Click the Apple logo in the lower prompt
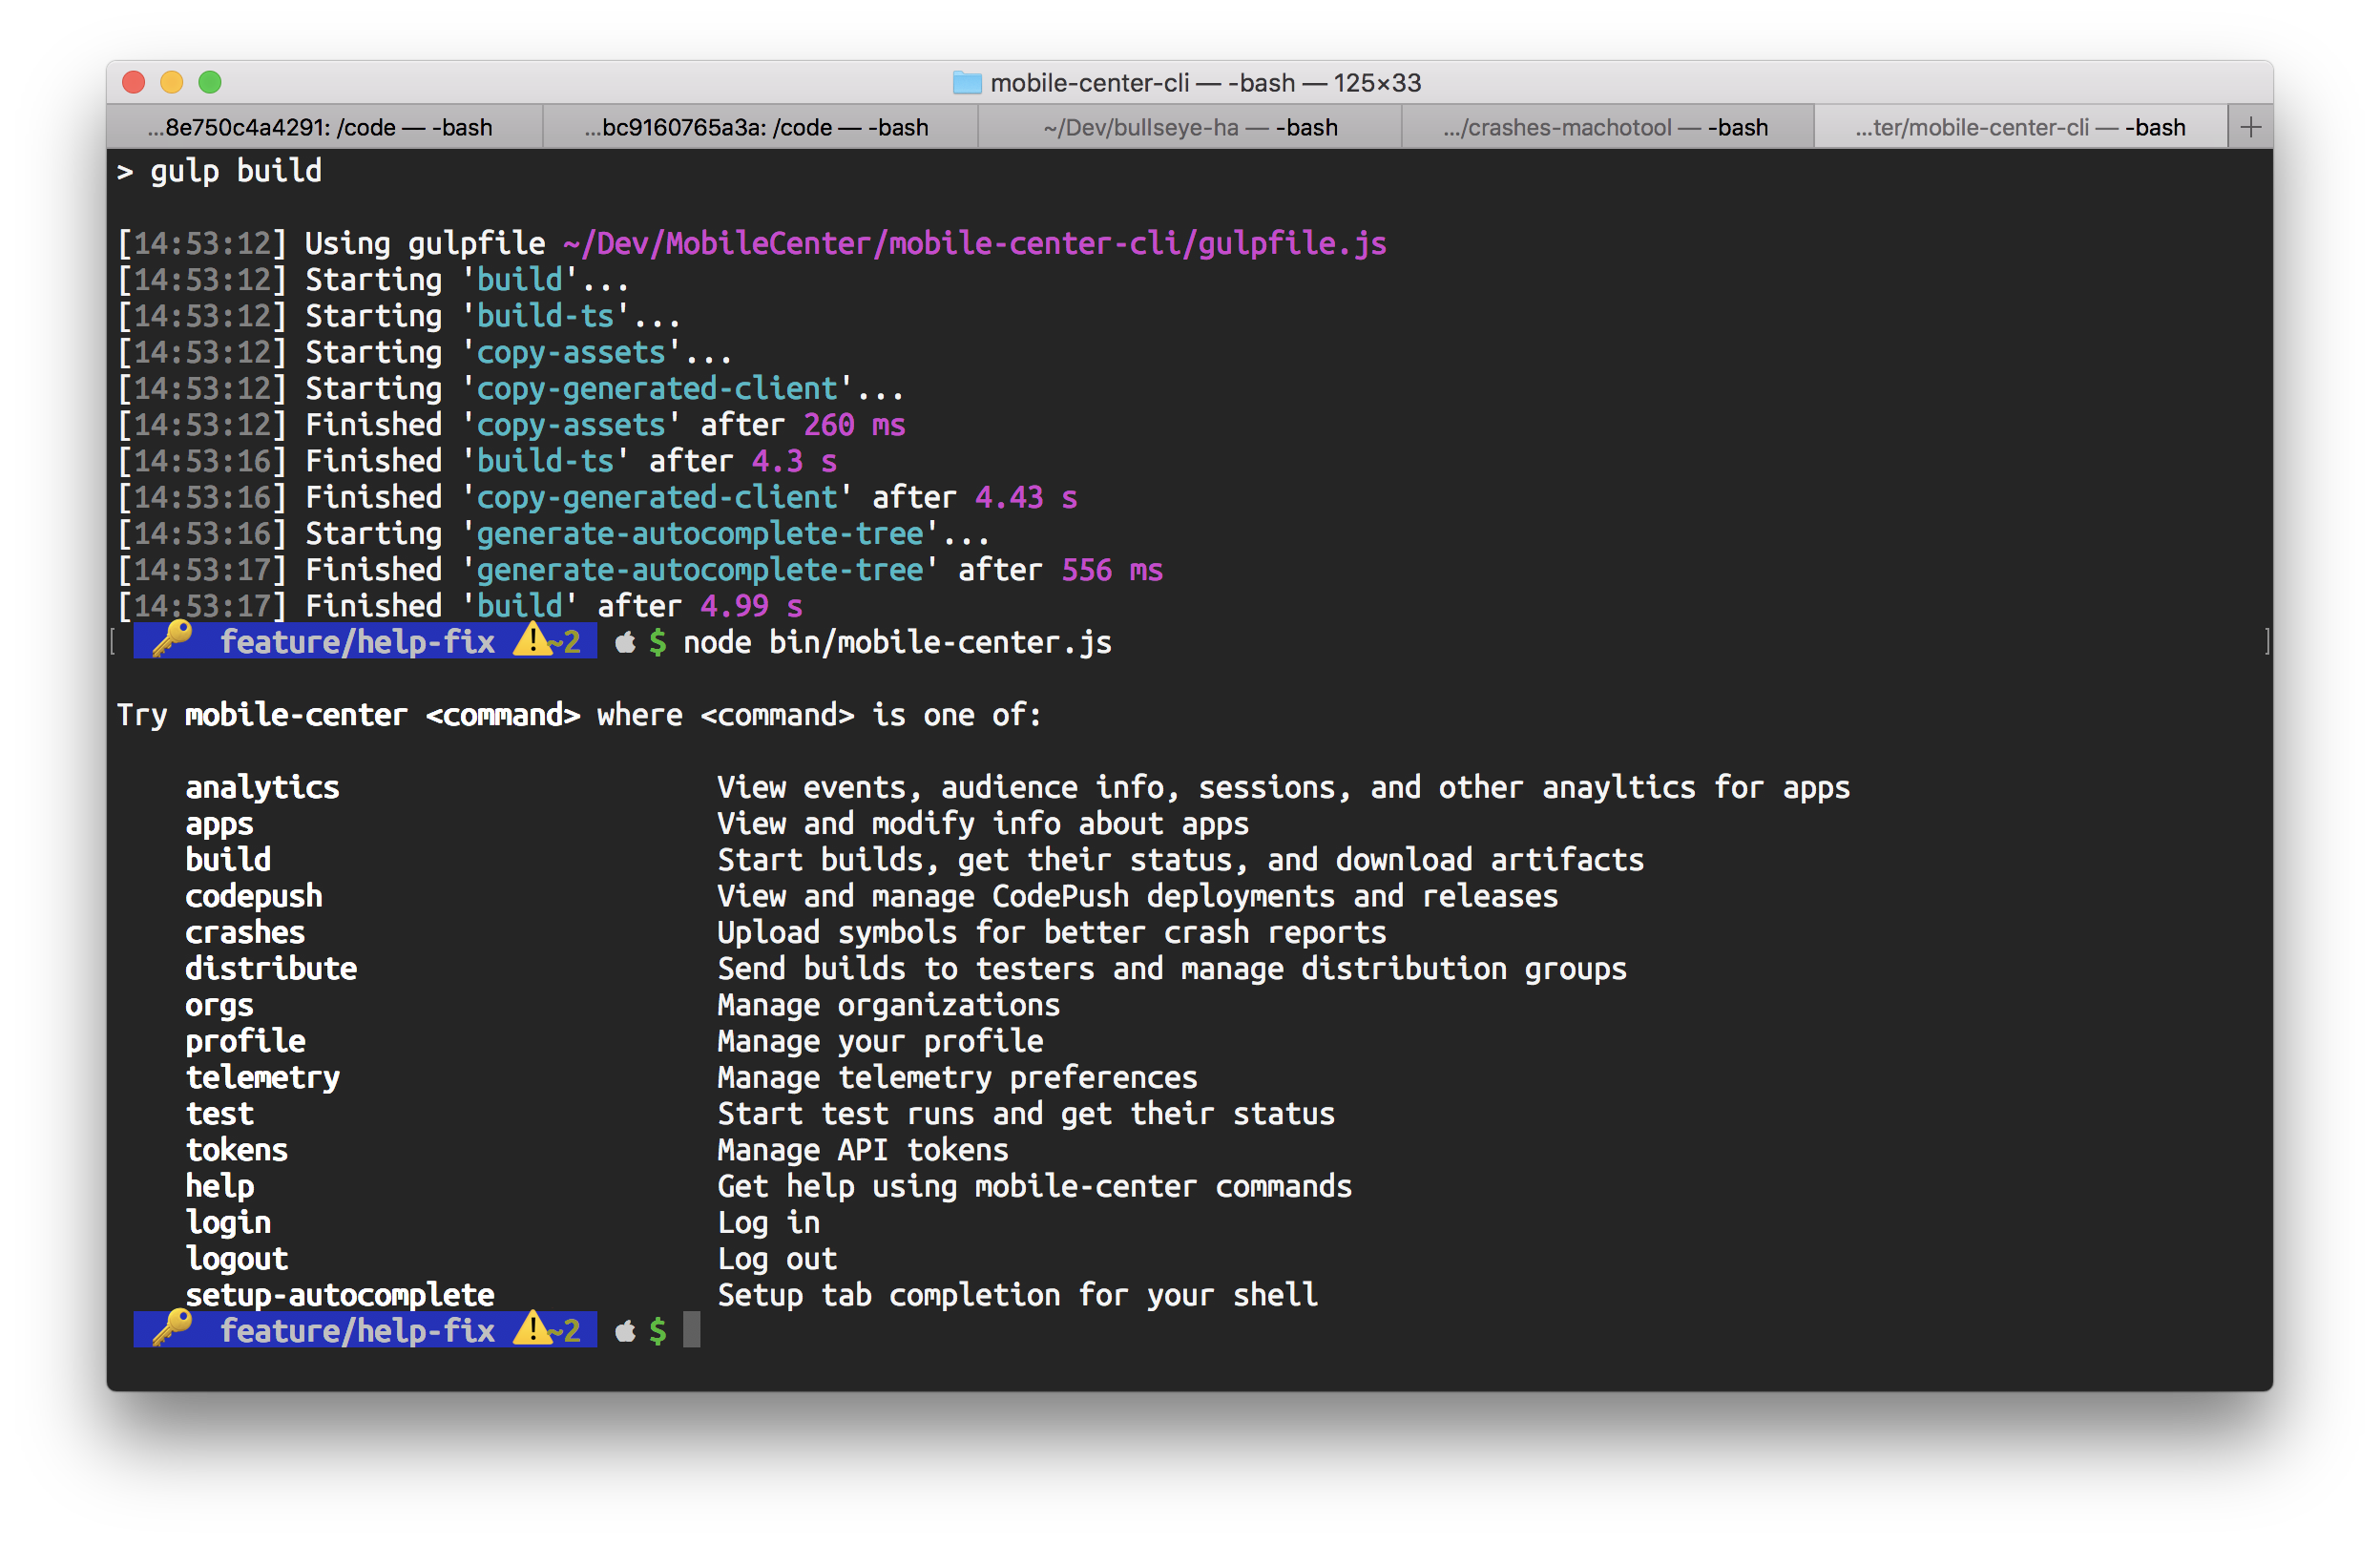 click(x=624, y=1330)
